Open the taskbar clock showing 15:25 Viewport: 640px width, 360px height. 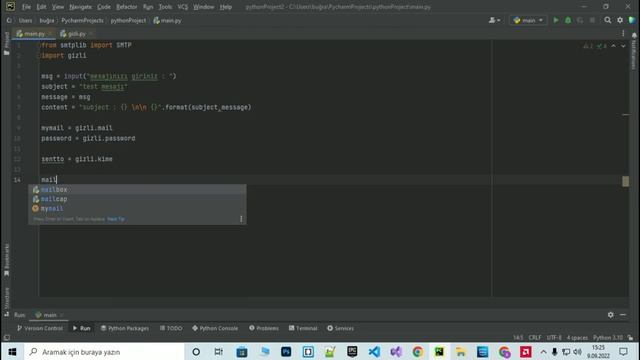click(x=598, y=351)
